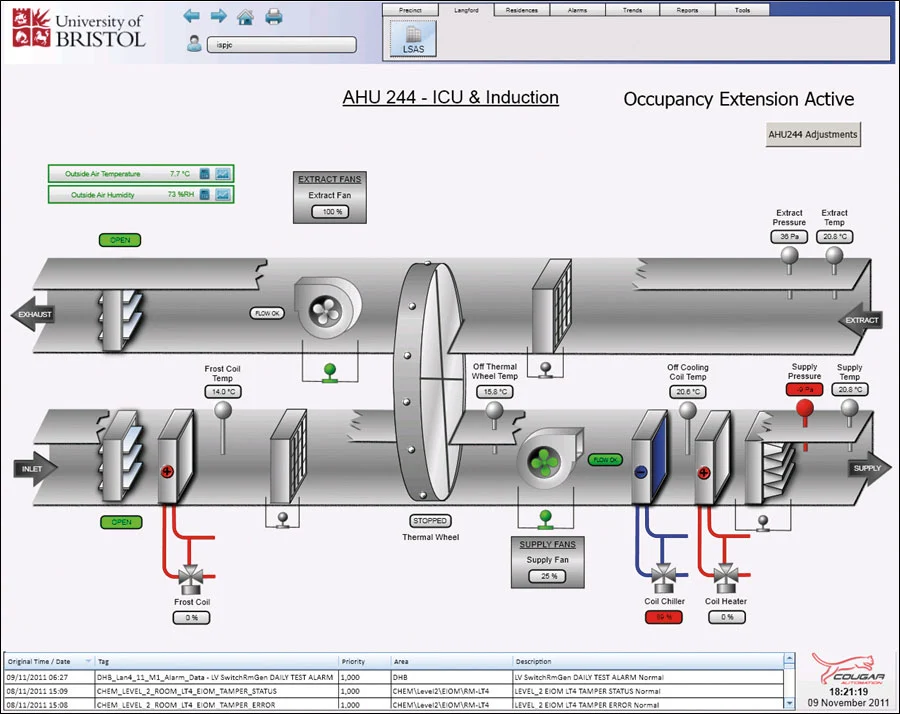Open trend graph for Outside Air Humidity
This screenshot has width=900, height=714.
tap(222, 194)
